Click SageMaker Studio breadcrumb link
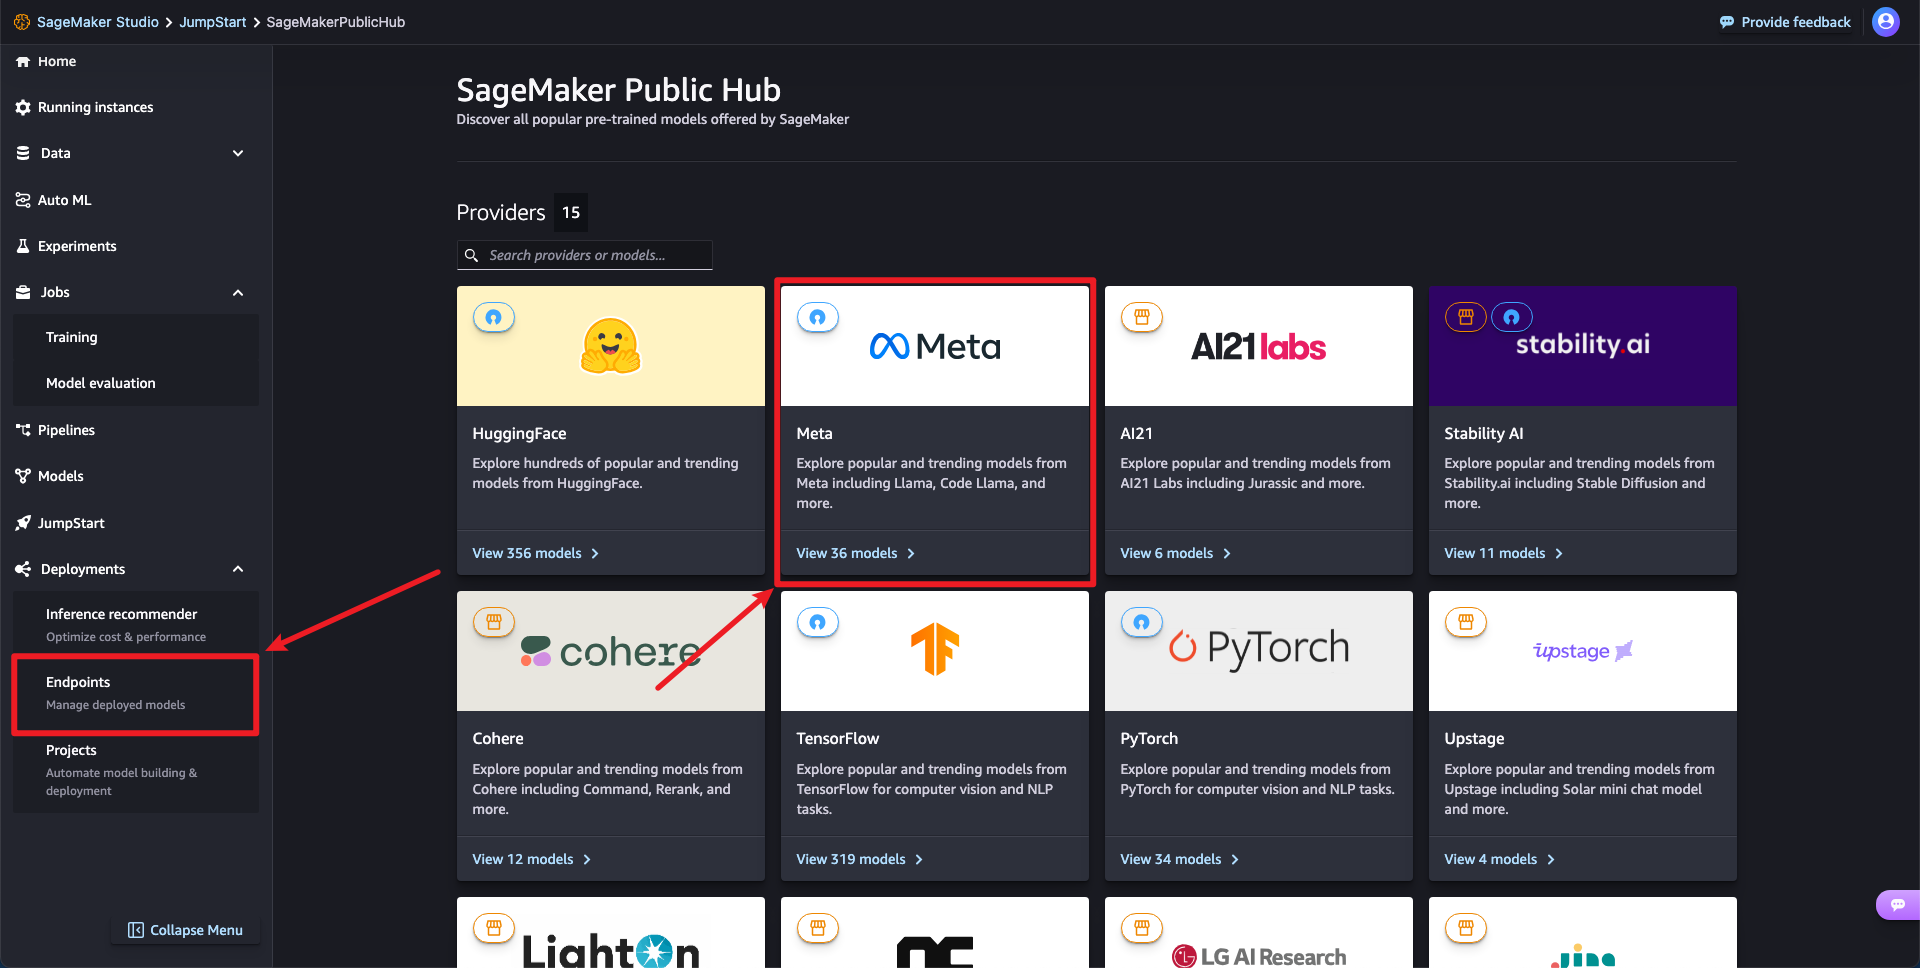Viewport: 1920px width, 968px height. click(x=98, y=22)
